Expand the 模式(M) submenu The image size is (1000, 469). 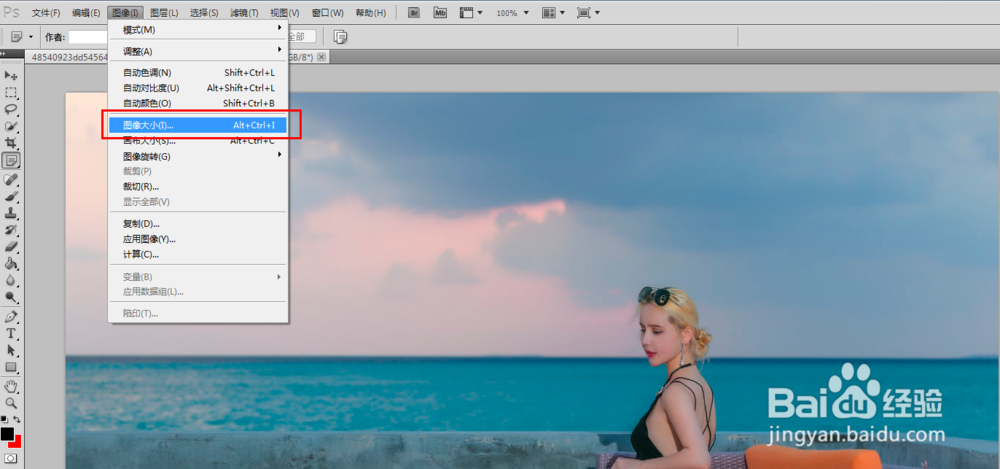198,29
